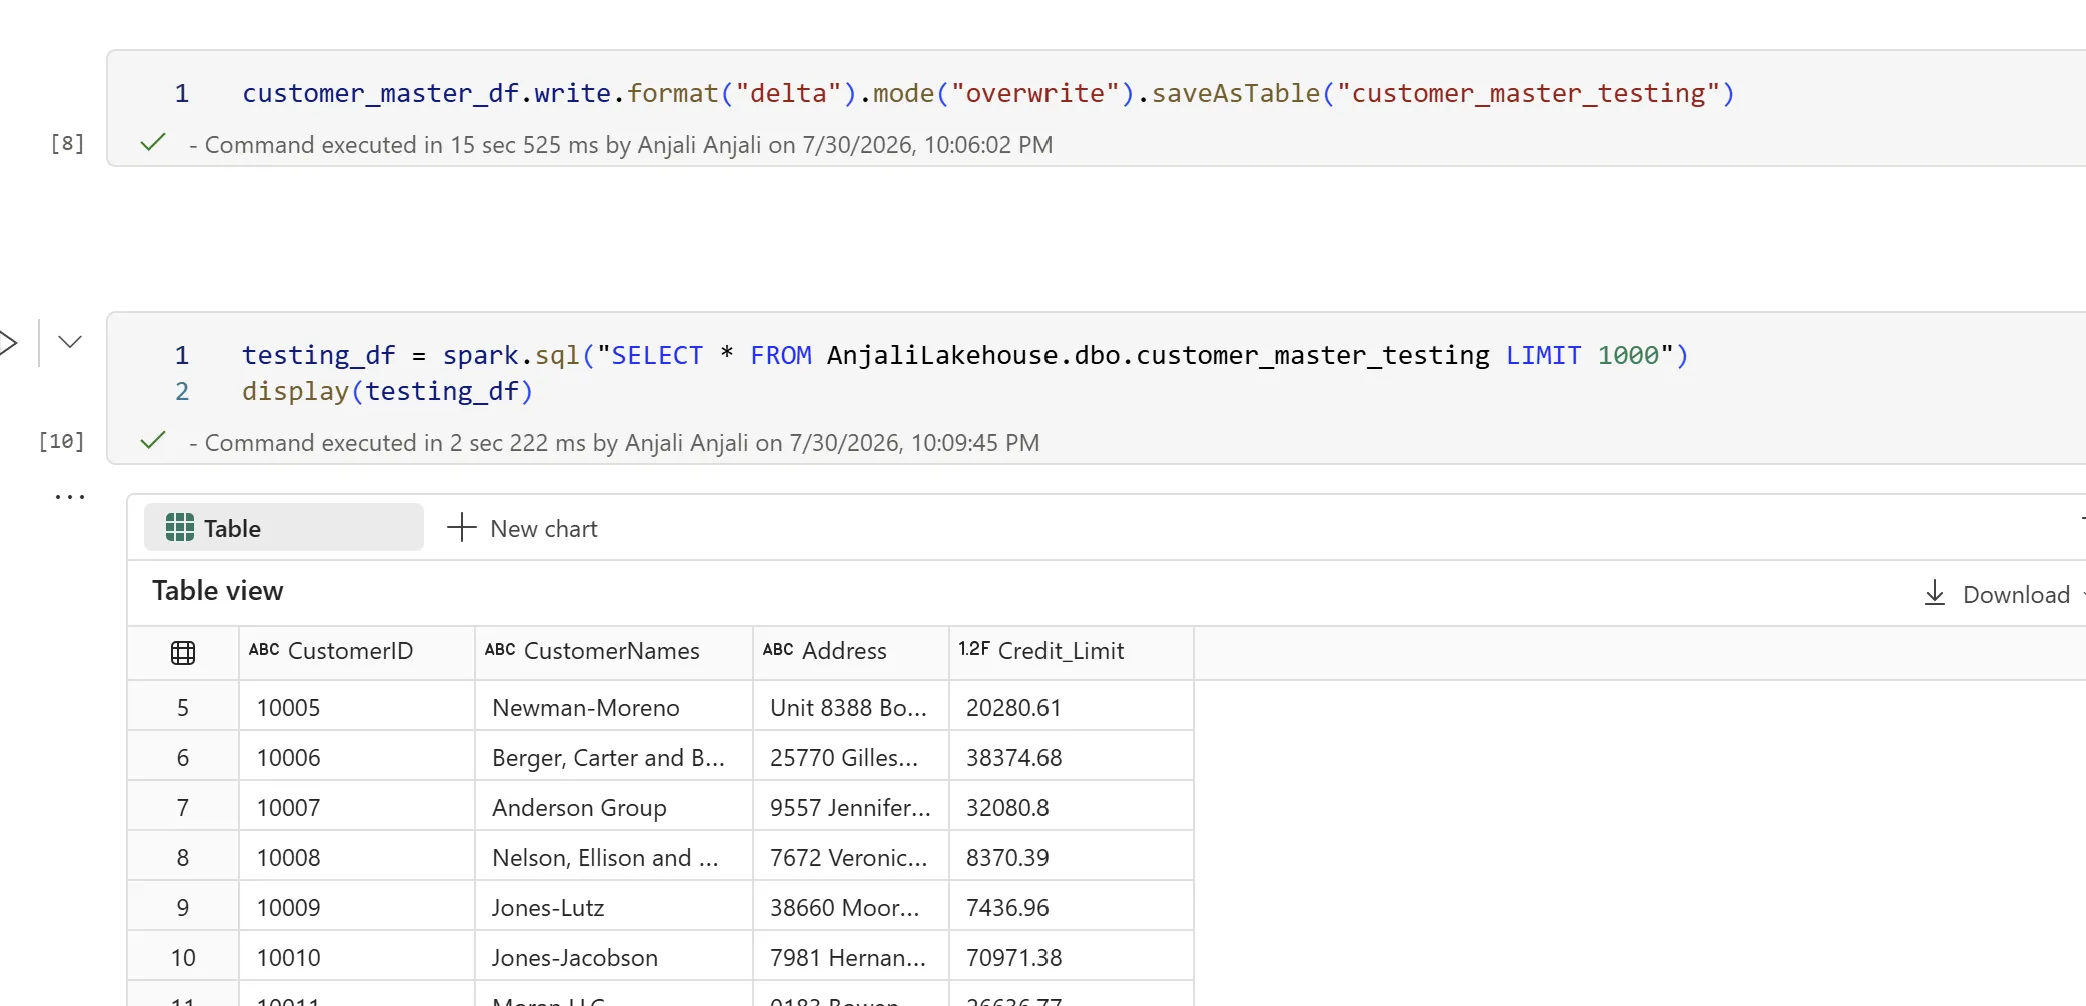The image size is (2086, 1006).
Task: Click address cell 7672 Veronic...
Action: [851, 857]
